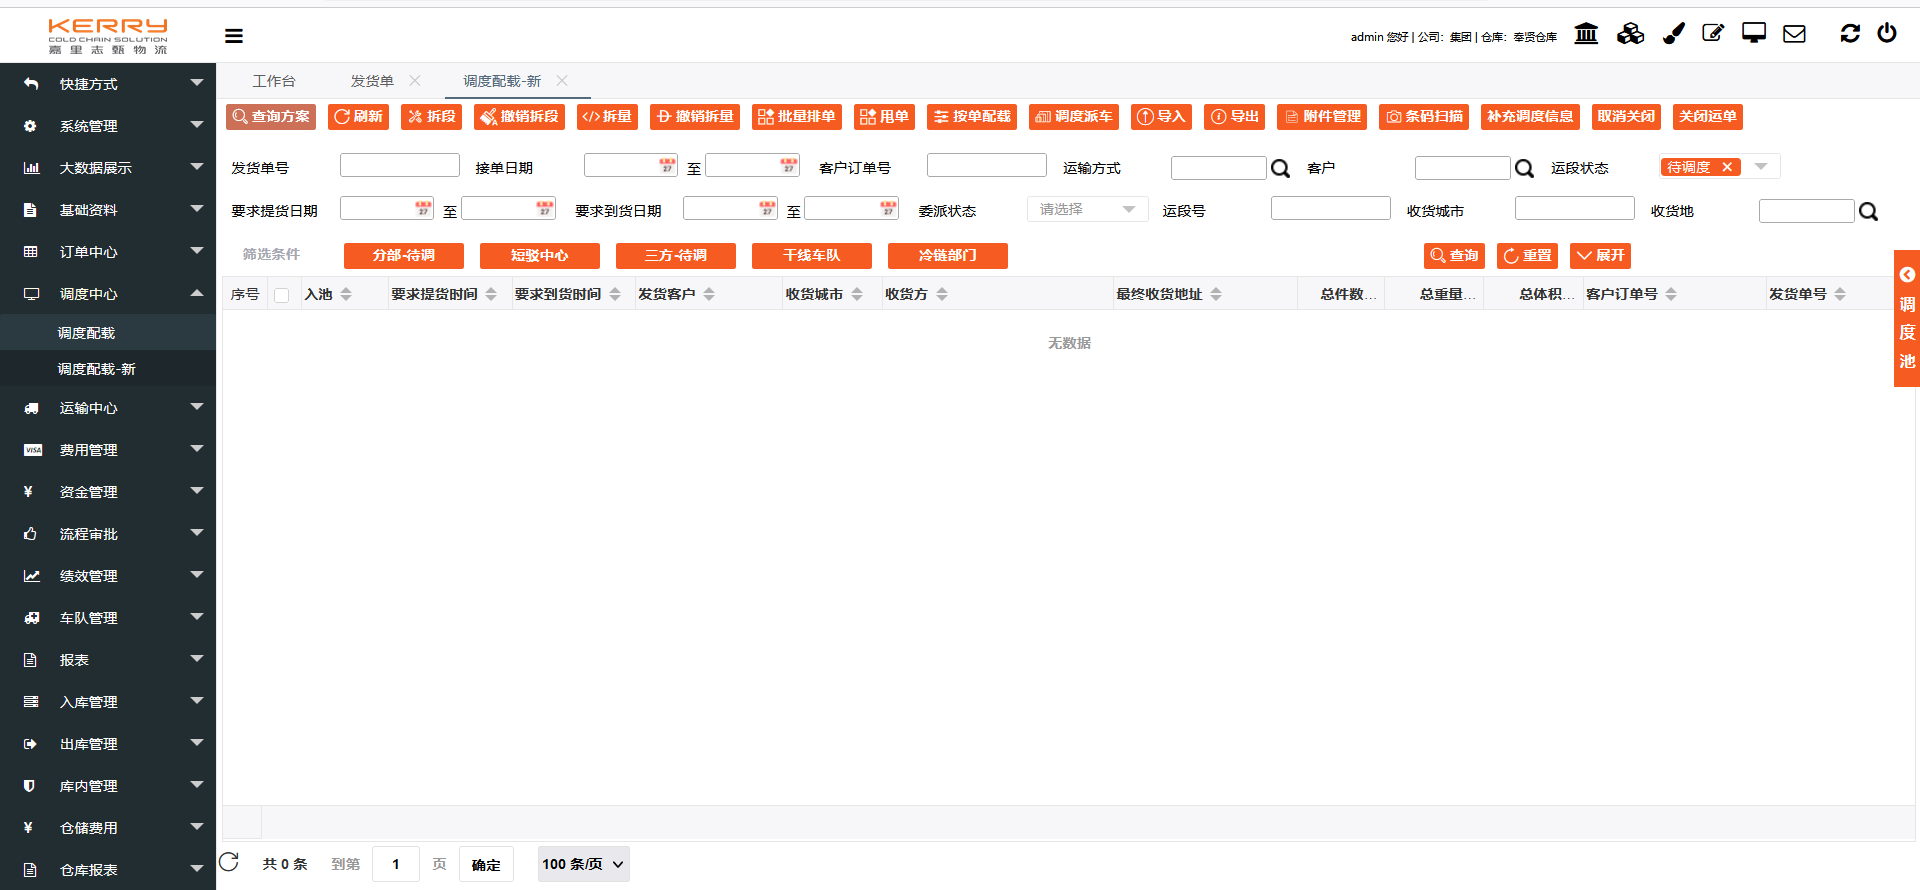Remove the 待调度 tag with its X
Viewport: 1920px width, 890px height.
[x=1727, y=167]
